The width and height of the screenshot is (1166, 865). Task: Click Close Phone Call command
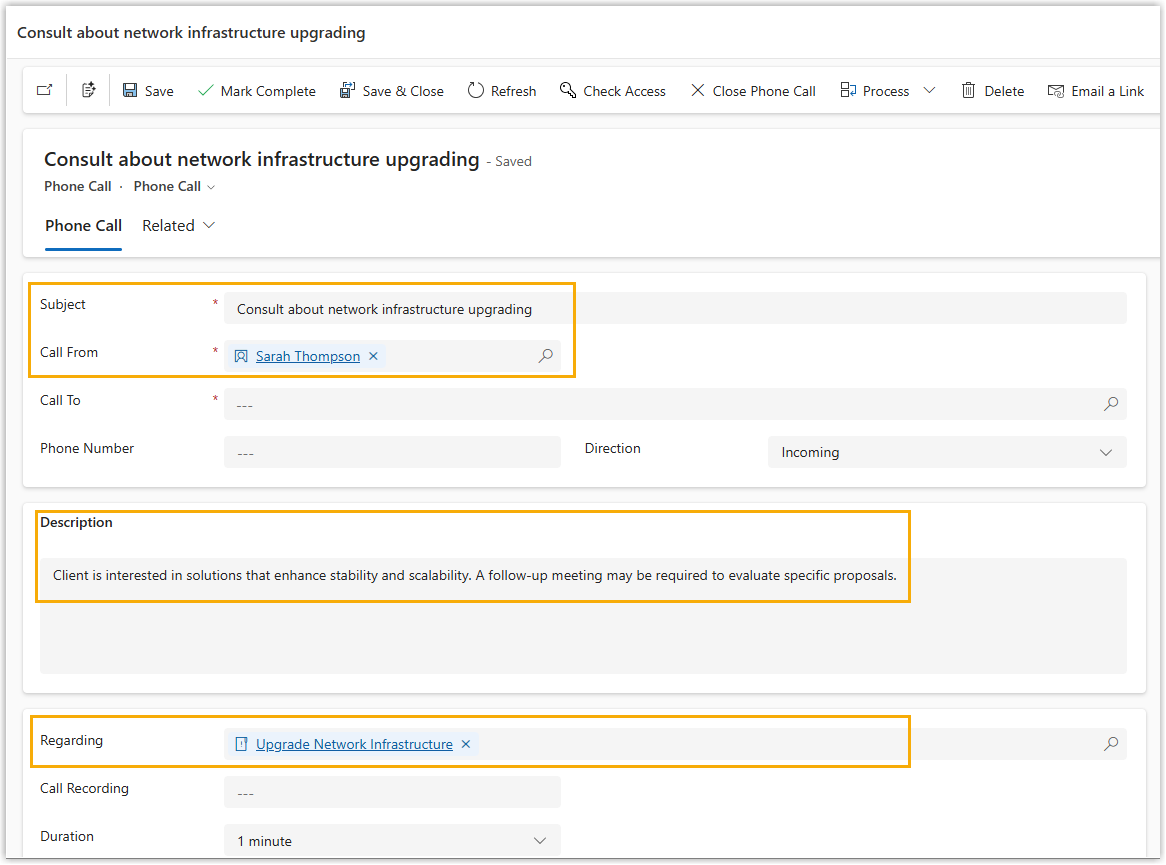pyautogui.click(x=753, y=91)
